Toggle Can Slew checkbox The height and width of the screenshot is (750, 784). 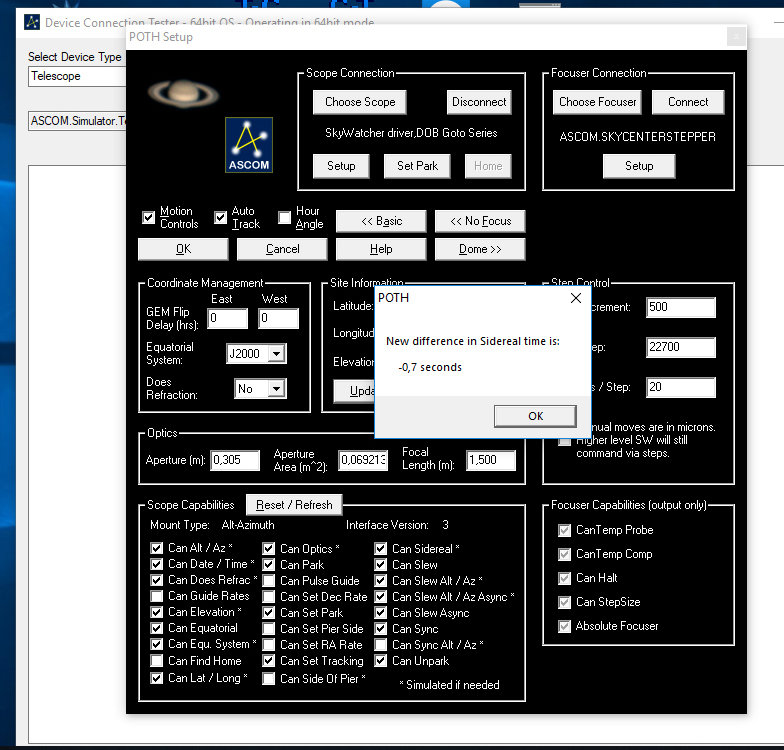[380, 564]
